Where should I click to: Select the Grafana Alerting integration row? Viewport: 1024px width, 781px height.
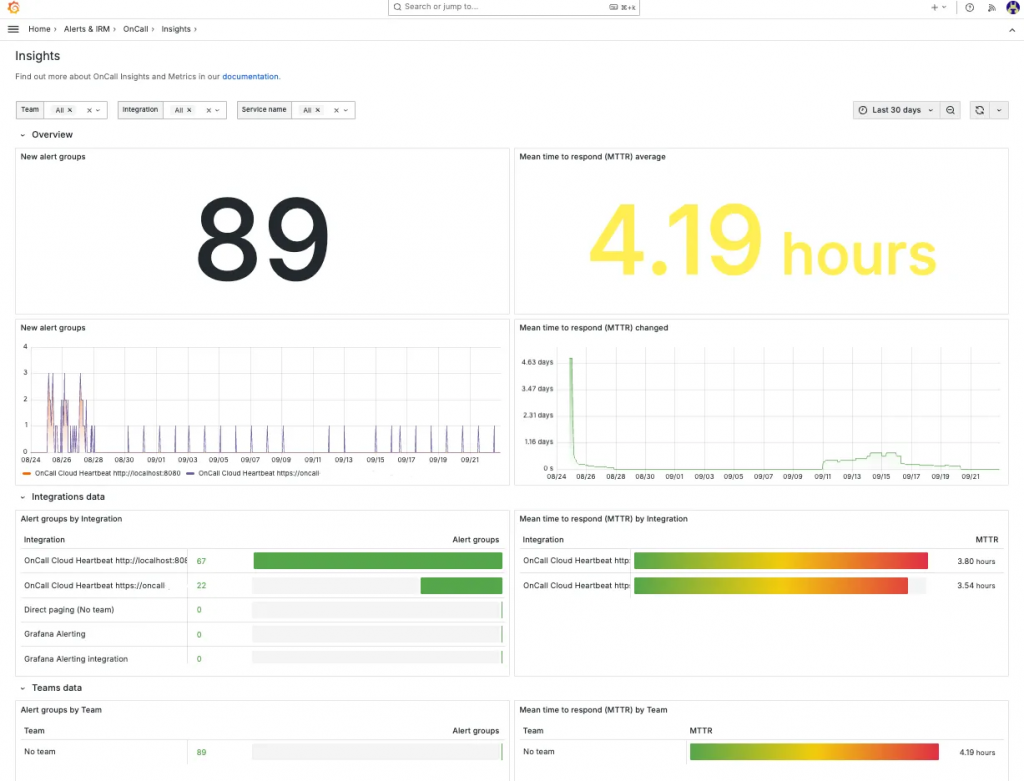263,659
